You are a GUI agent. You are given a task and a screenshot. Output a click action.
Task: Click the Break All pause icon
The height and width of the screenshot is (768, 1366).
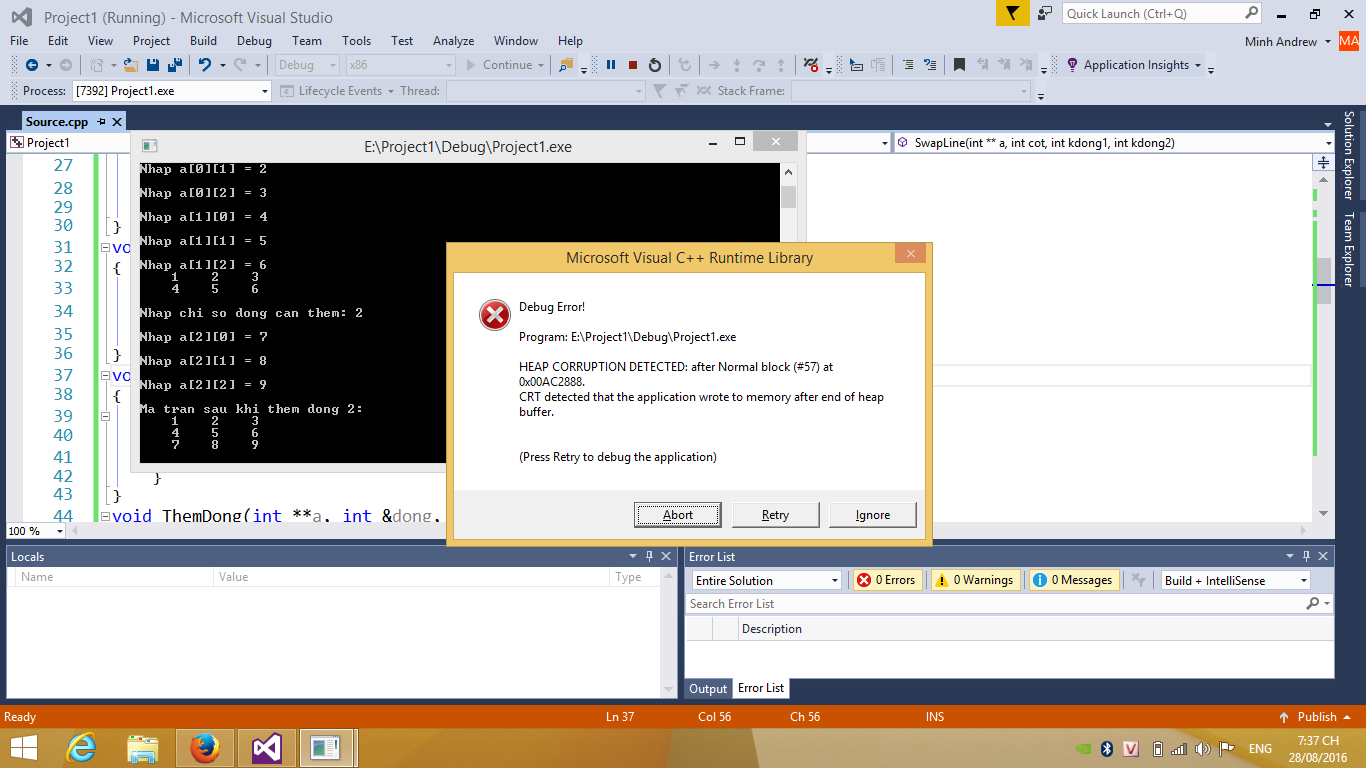click(611, 65)
